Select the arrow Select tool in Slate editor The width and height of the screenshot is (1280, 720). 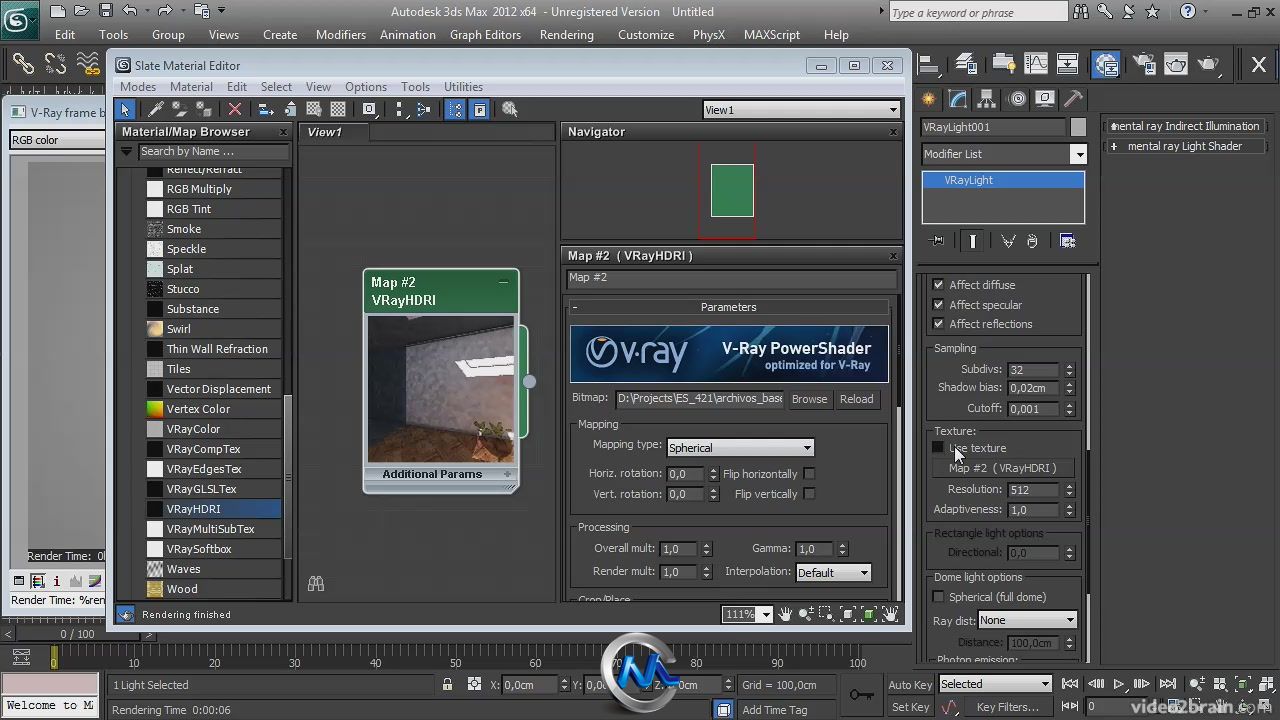pos(125,109)
